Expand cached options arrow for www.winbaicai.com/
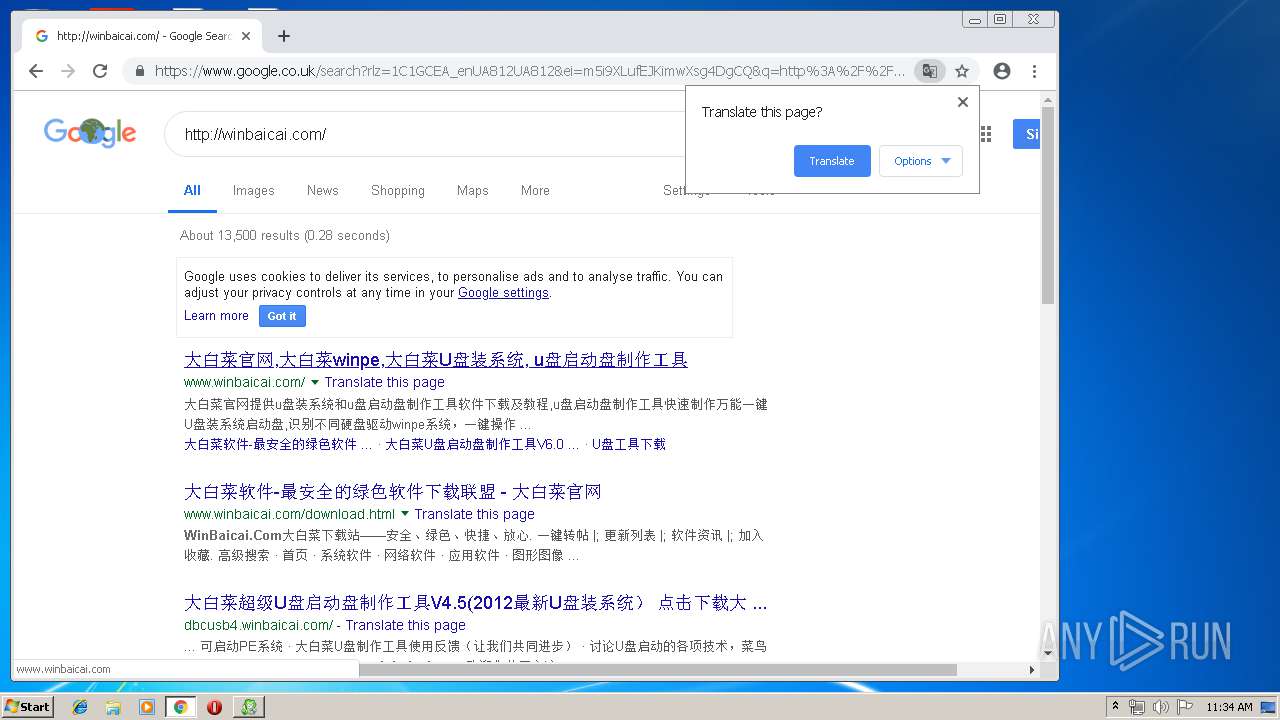 click(x=315, y=382)
